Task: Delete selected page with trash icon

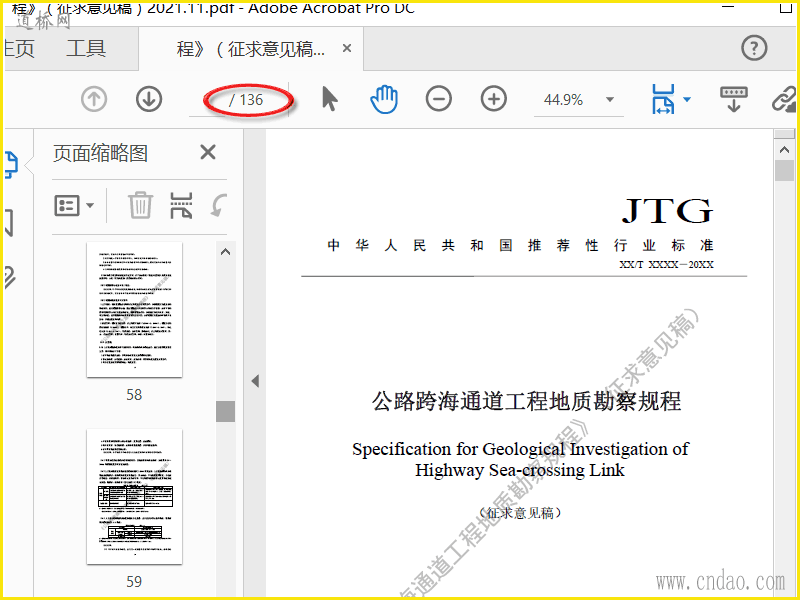Action: 140,205
